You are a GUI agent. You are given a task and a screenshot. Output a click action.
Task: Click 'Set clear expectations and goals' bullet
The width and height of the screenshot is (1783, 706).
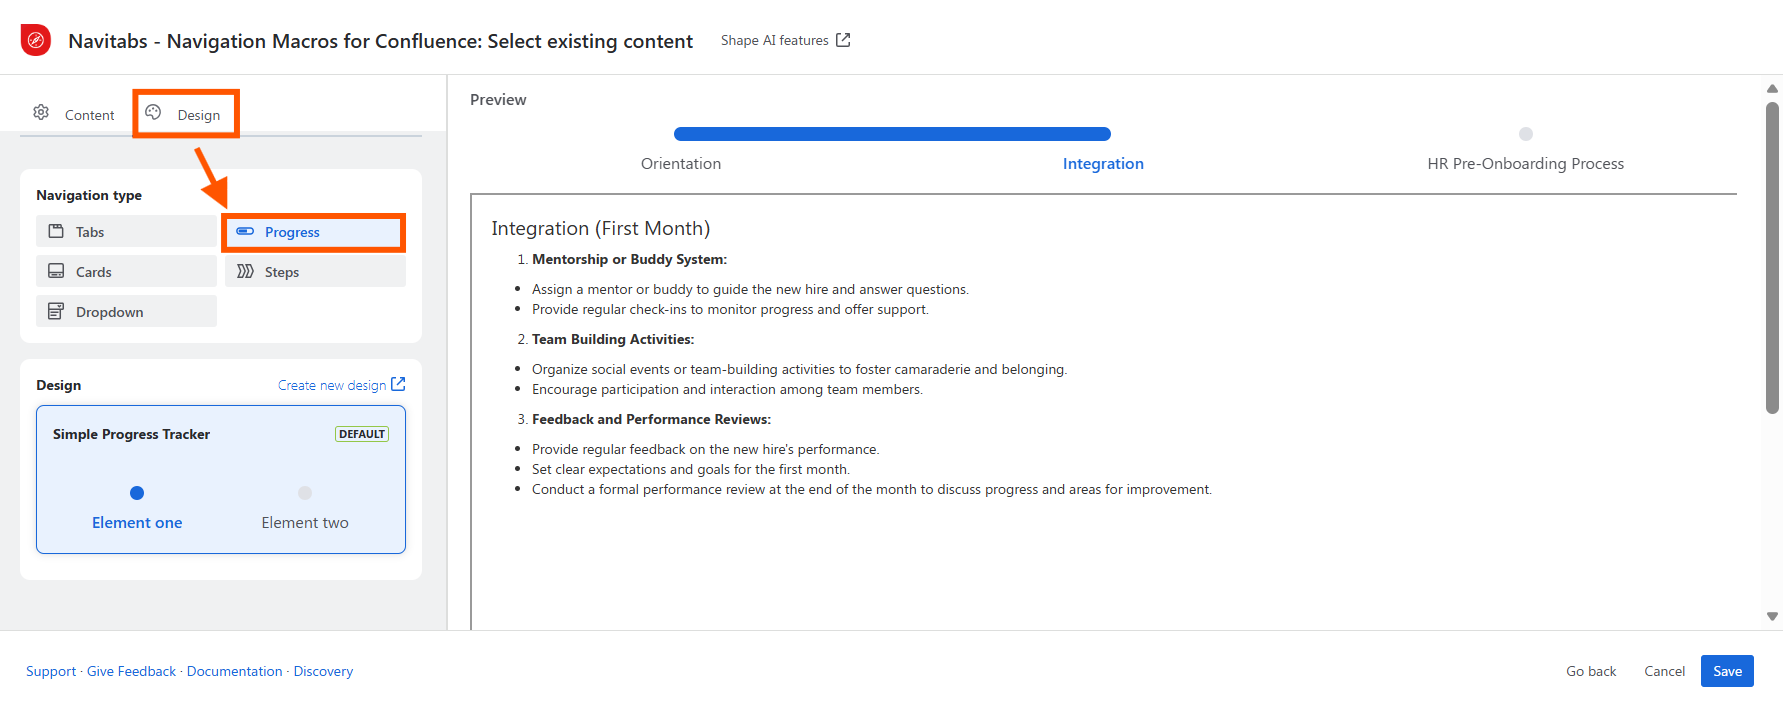pos(691,469)
